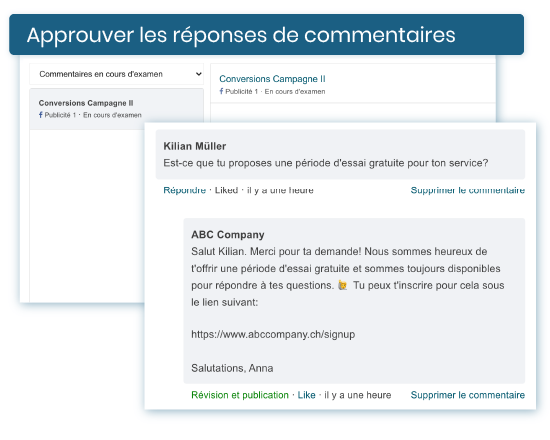
Task: Delete Kilian Müller's comment via Supprimer link
Action: point(468,190)
